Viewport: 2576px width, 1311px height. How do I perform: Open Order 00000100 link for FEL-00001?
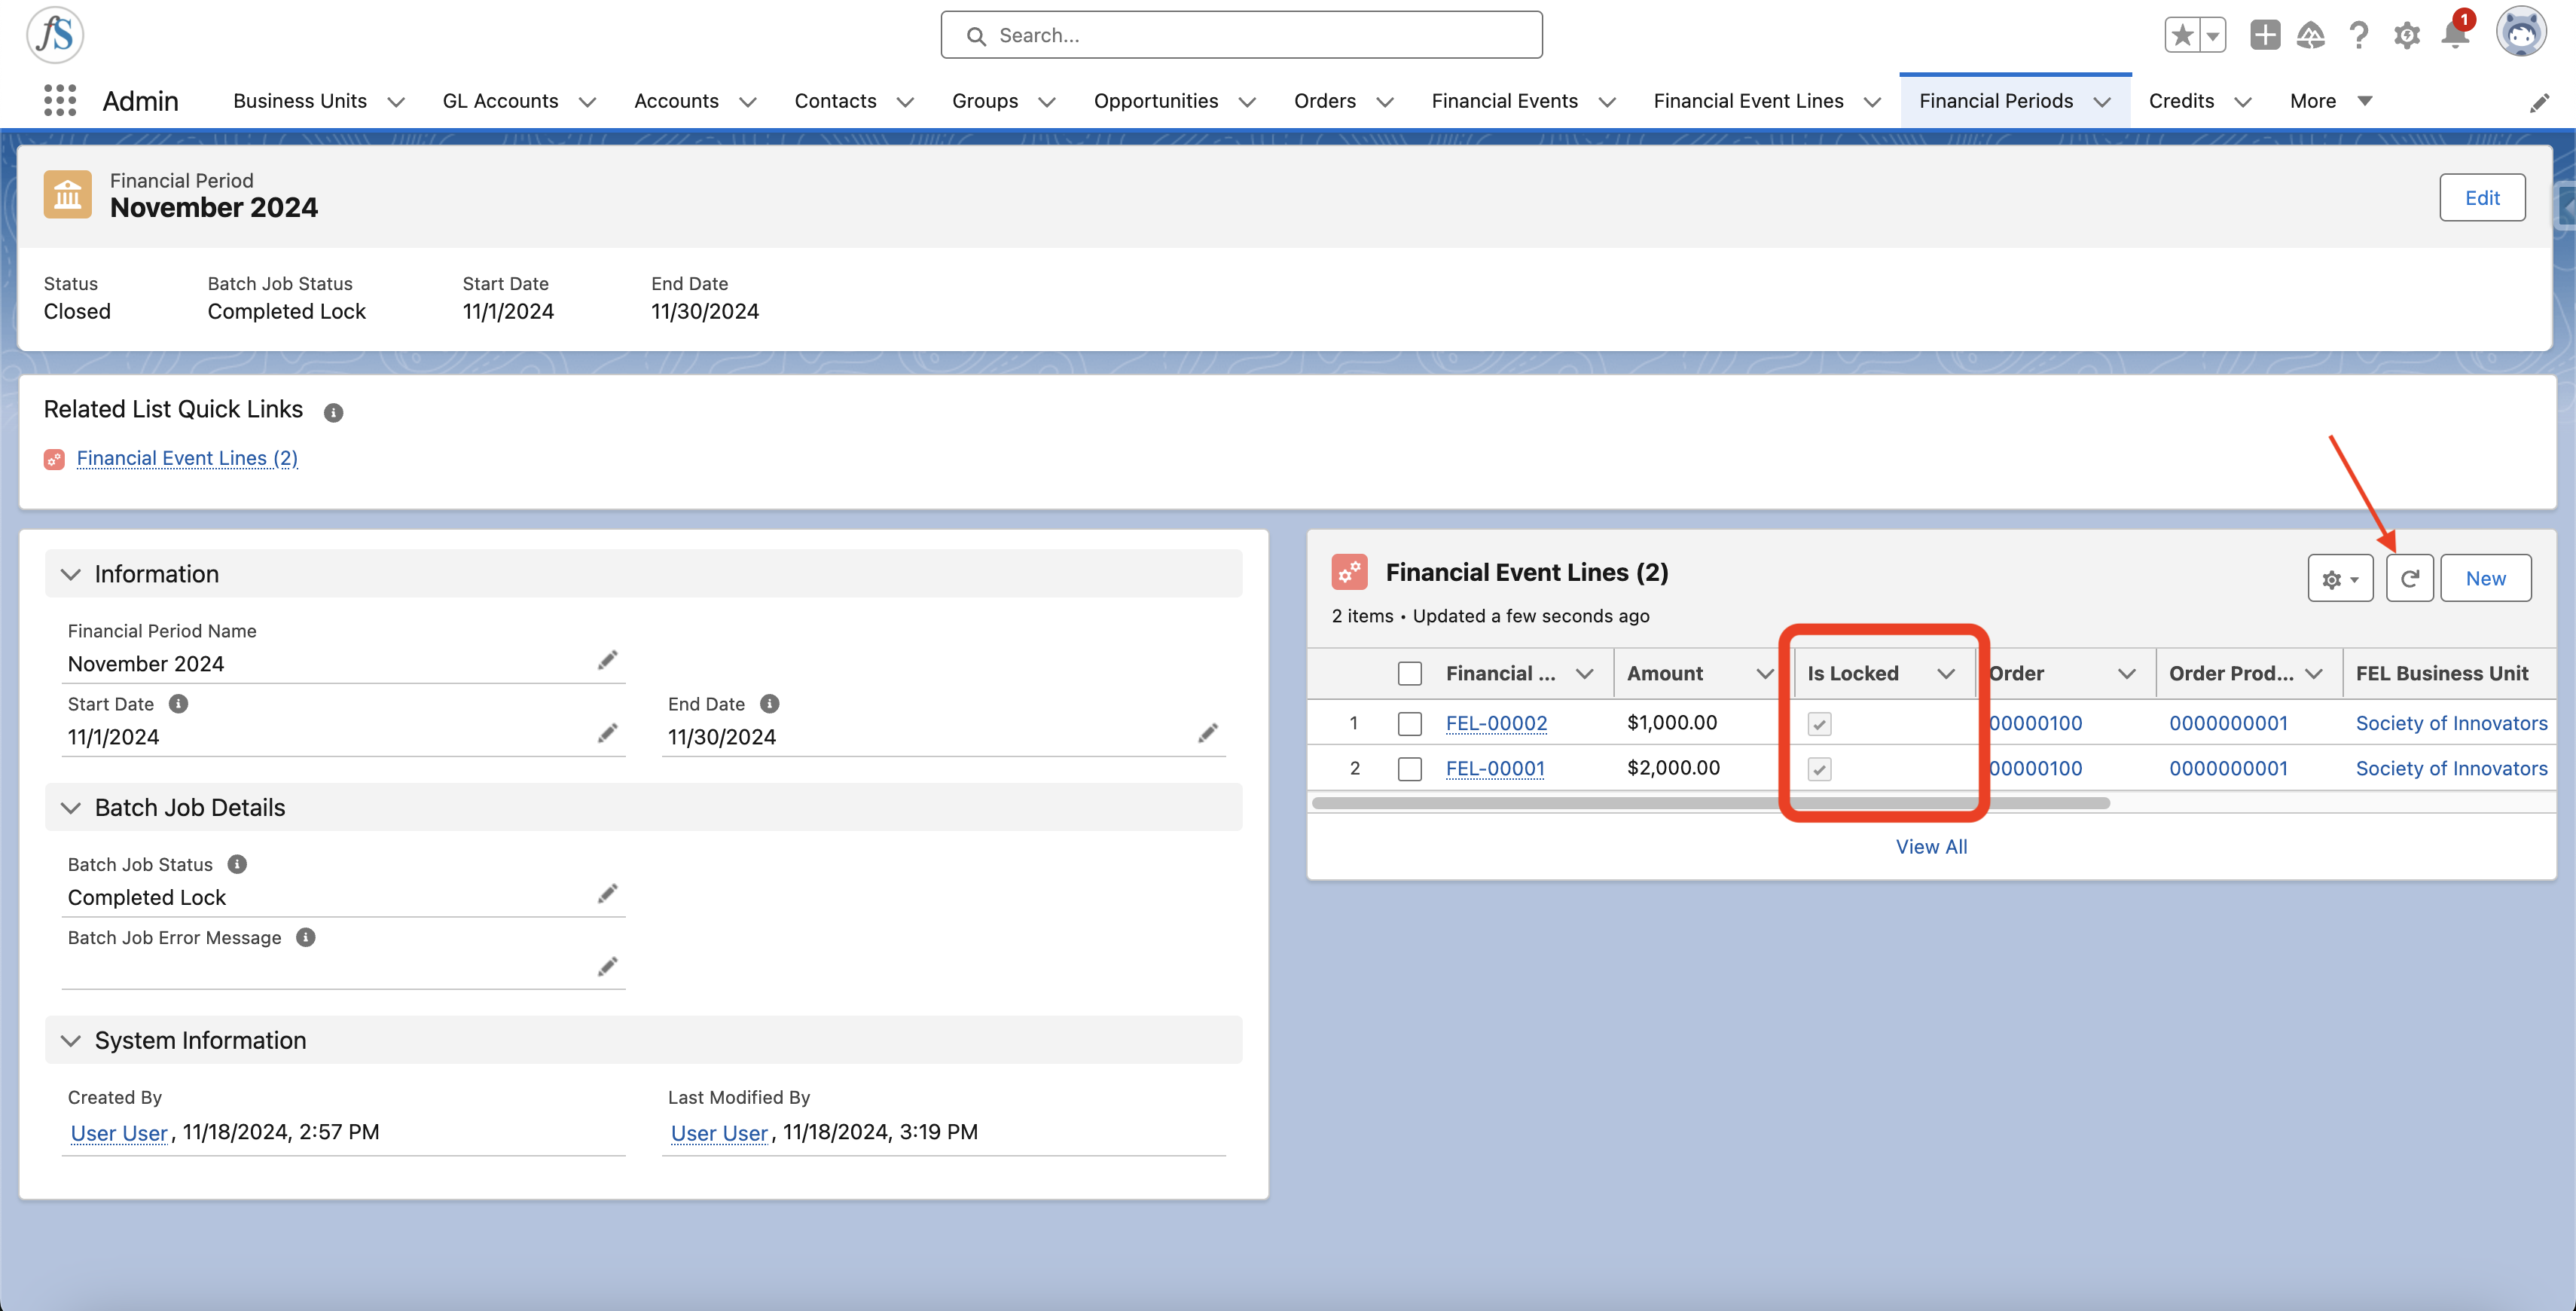click(x=2035, y=768)
